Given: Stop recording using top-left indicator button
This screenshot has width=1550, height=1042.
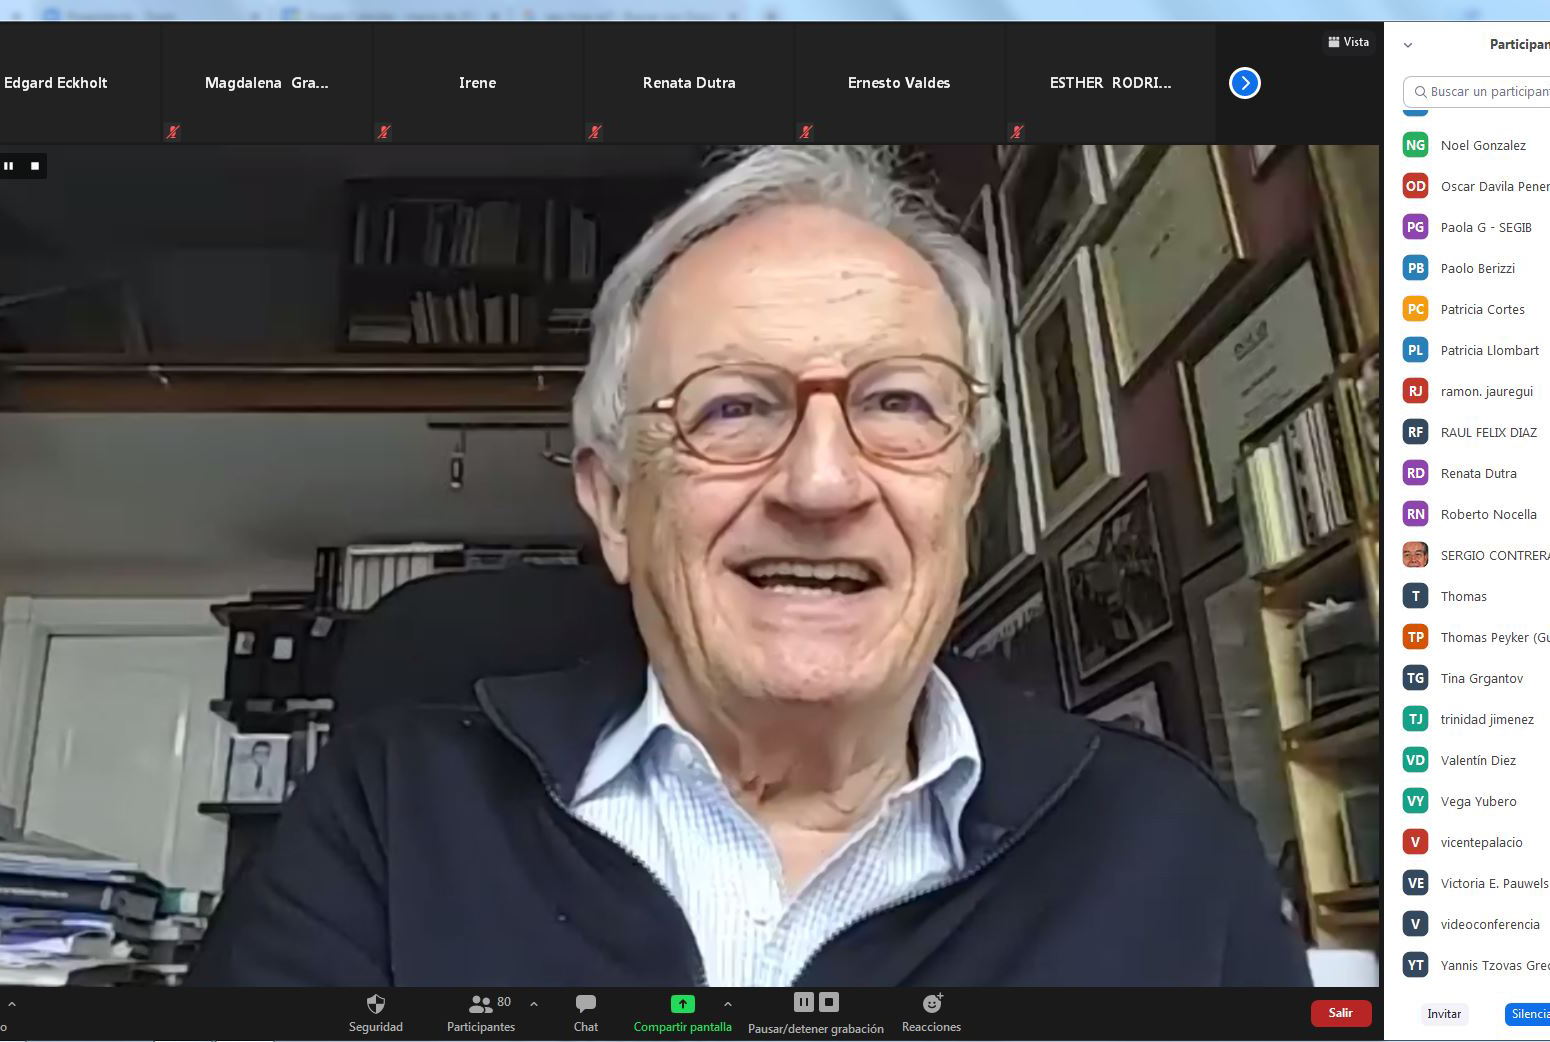Looking at the screenshot, I should point(35,166).
